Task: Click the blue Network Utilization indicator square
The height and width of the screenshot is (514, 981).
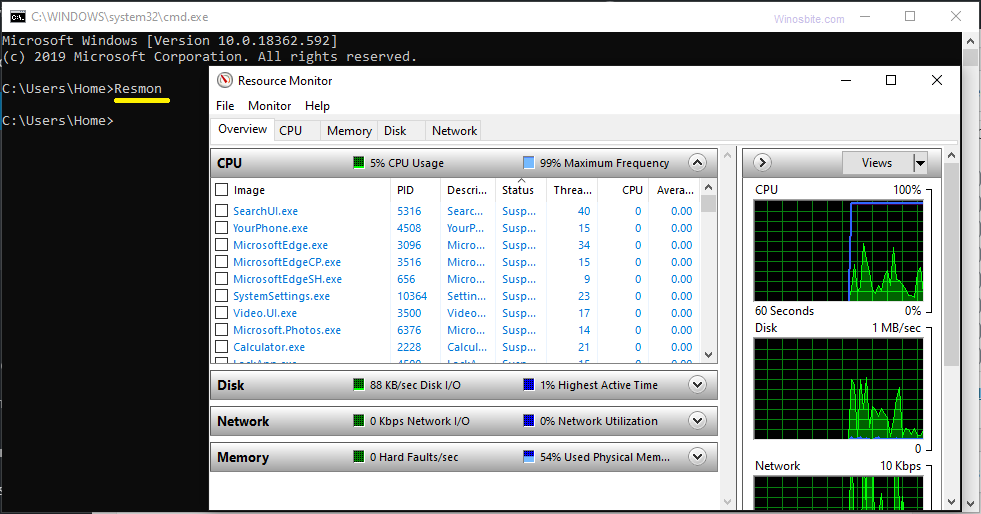Action: pyautogui.click(x=529, y=421)
